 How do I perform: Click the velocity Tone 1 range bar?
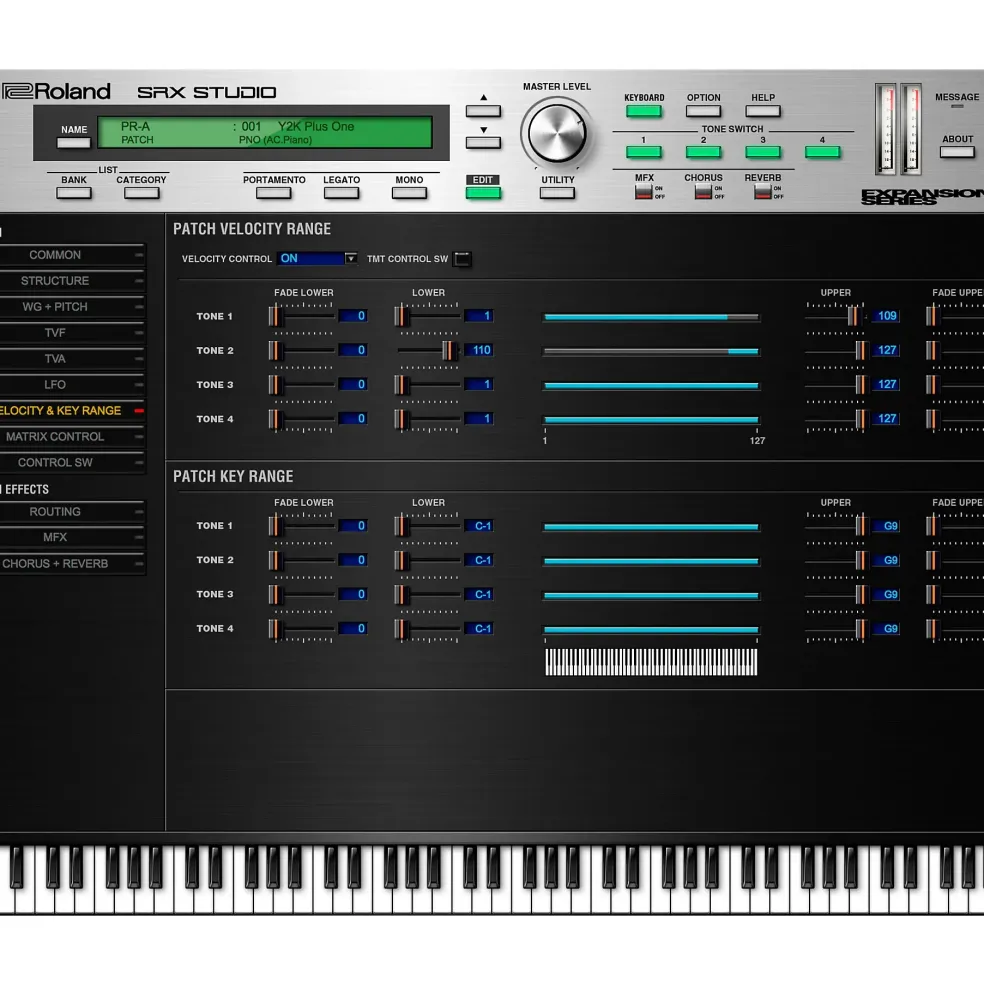click(x=652, y=317)
